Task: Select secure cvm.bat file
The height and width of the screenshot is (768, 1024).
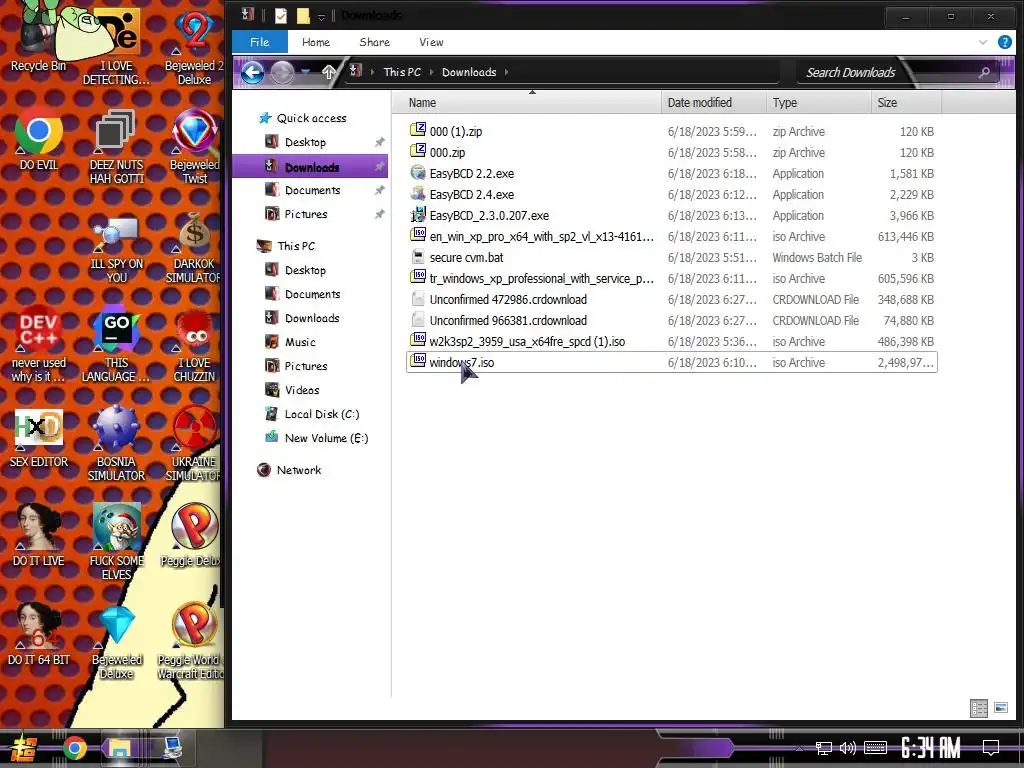Action: tap(671, 257)
